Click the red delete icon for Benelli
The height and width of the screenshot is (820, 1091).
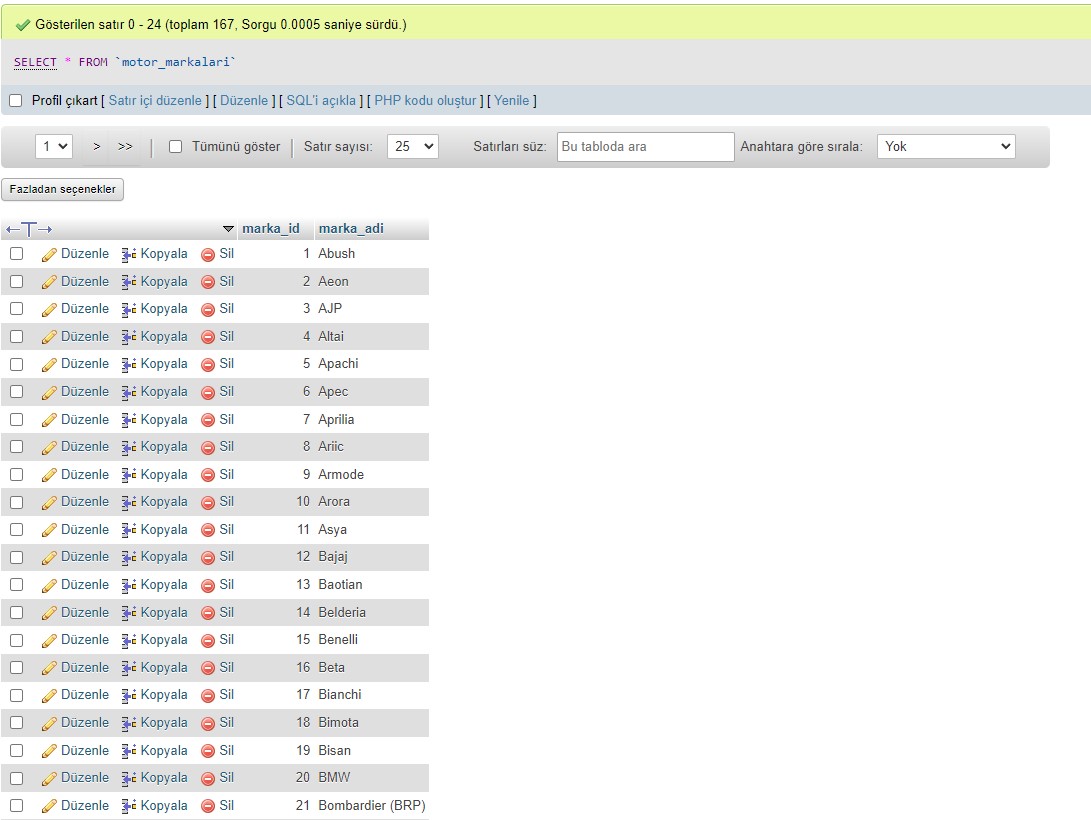[207, 641]
